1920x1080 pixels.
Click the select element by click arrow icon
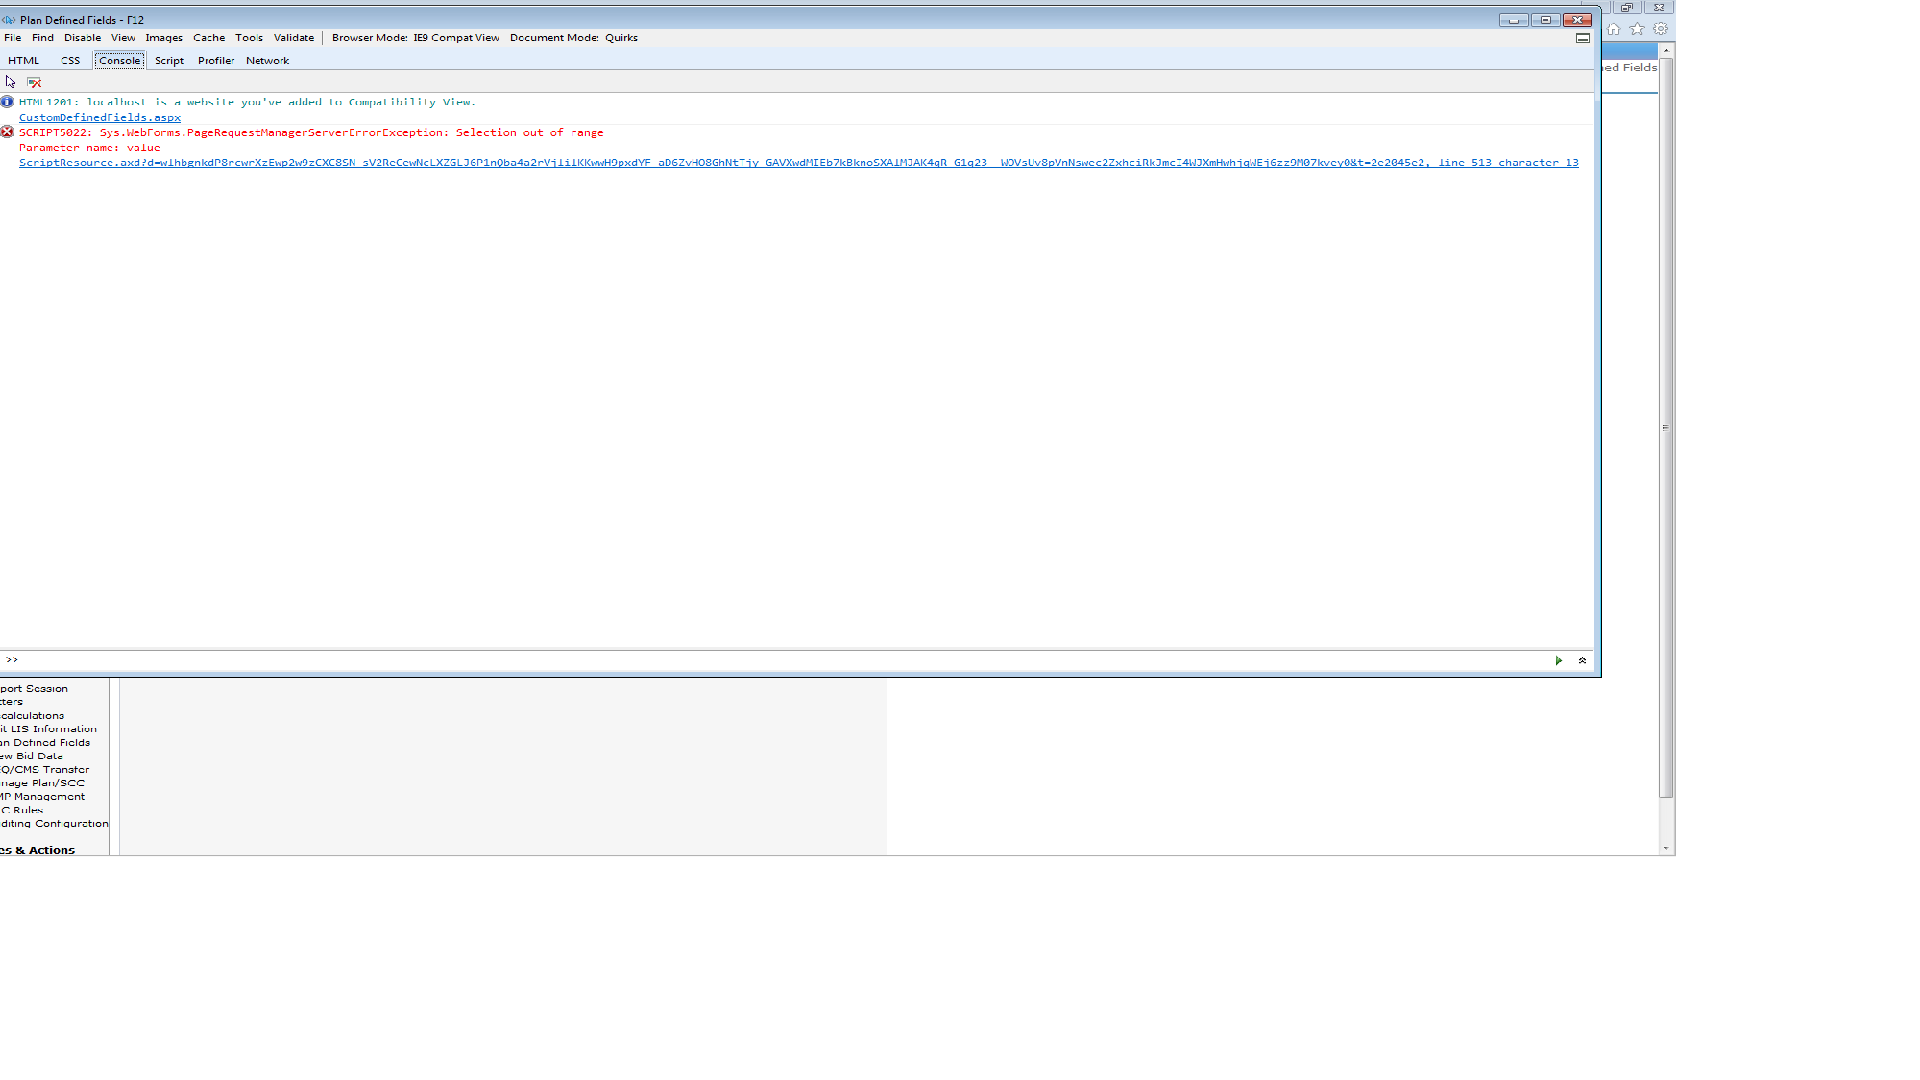click(10, 82)
